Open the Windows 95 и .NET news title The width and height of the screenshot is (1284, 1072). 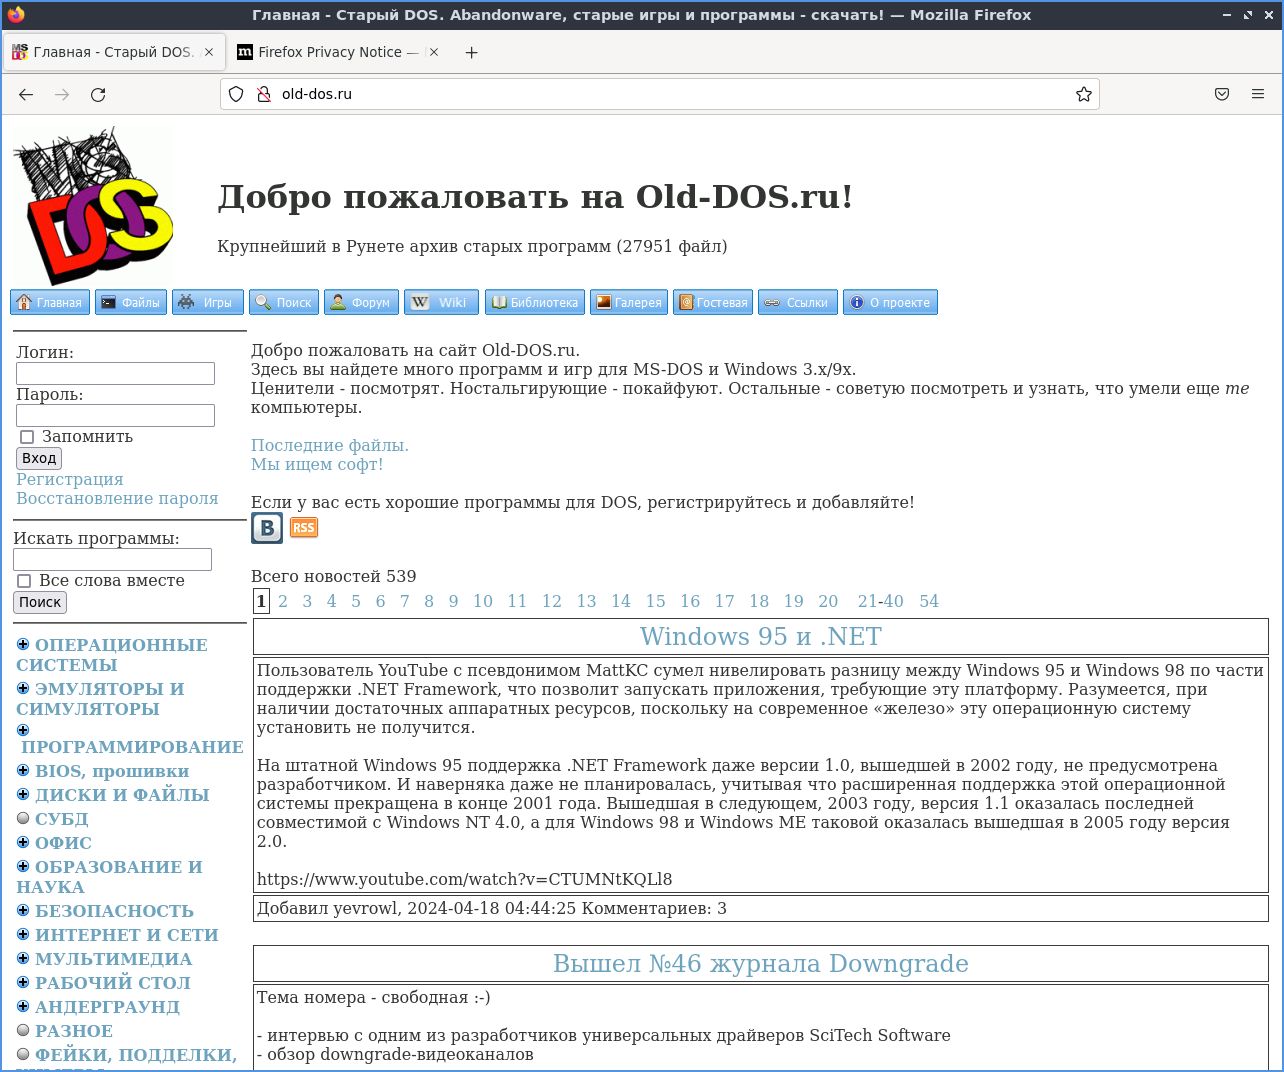761,637
